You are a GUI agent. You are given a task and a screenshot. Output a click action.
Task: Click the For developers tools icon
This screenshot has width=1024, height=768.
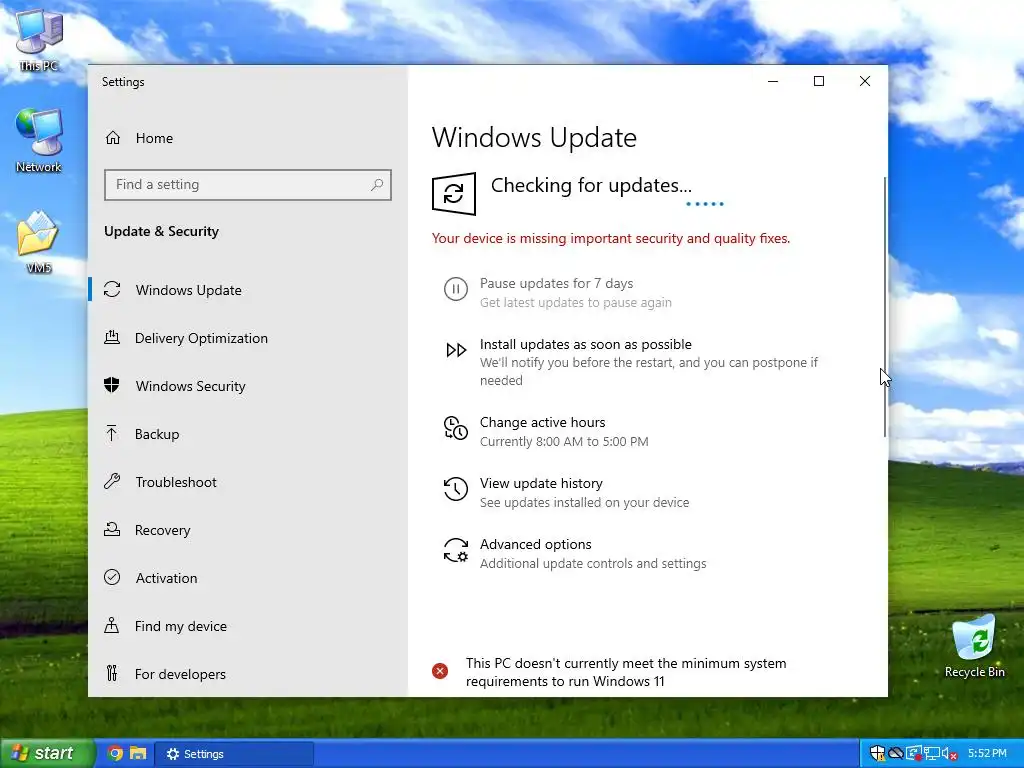pyautogui.click(x=112, y=673)
